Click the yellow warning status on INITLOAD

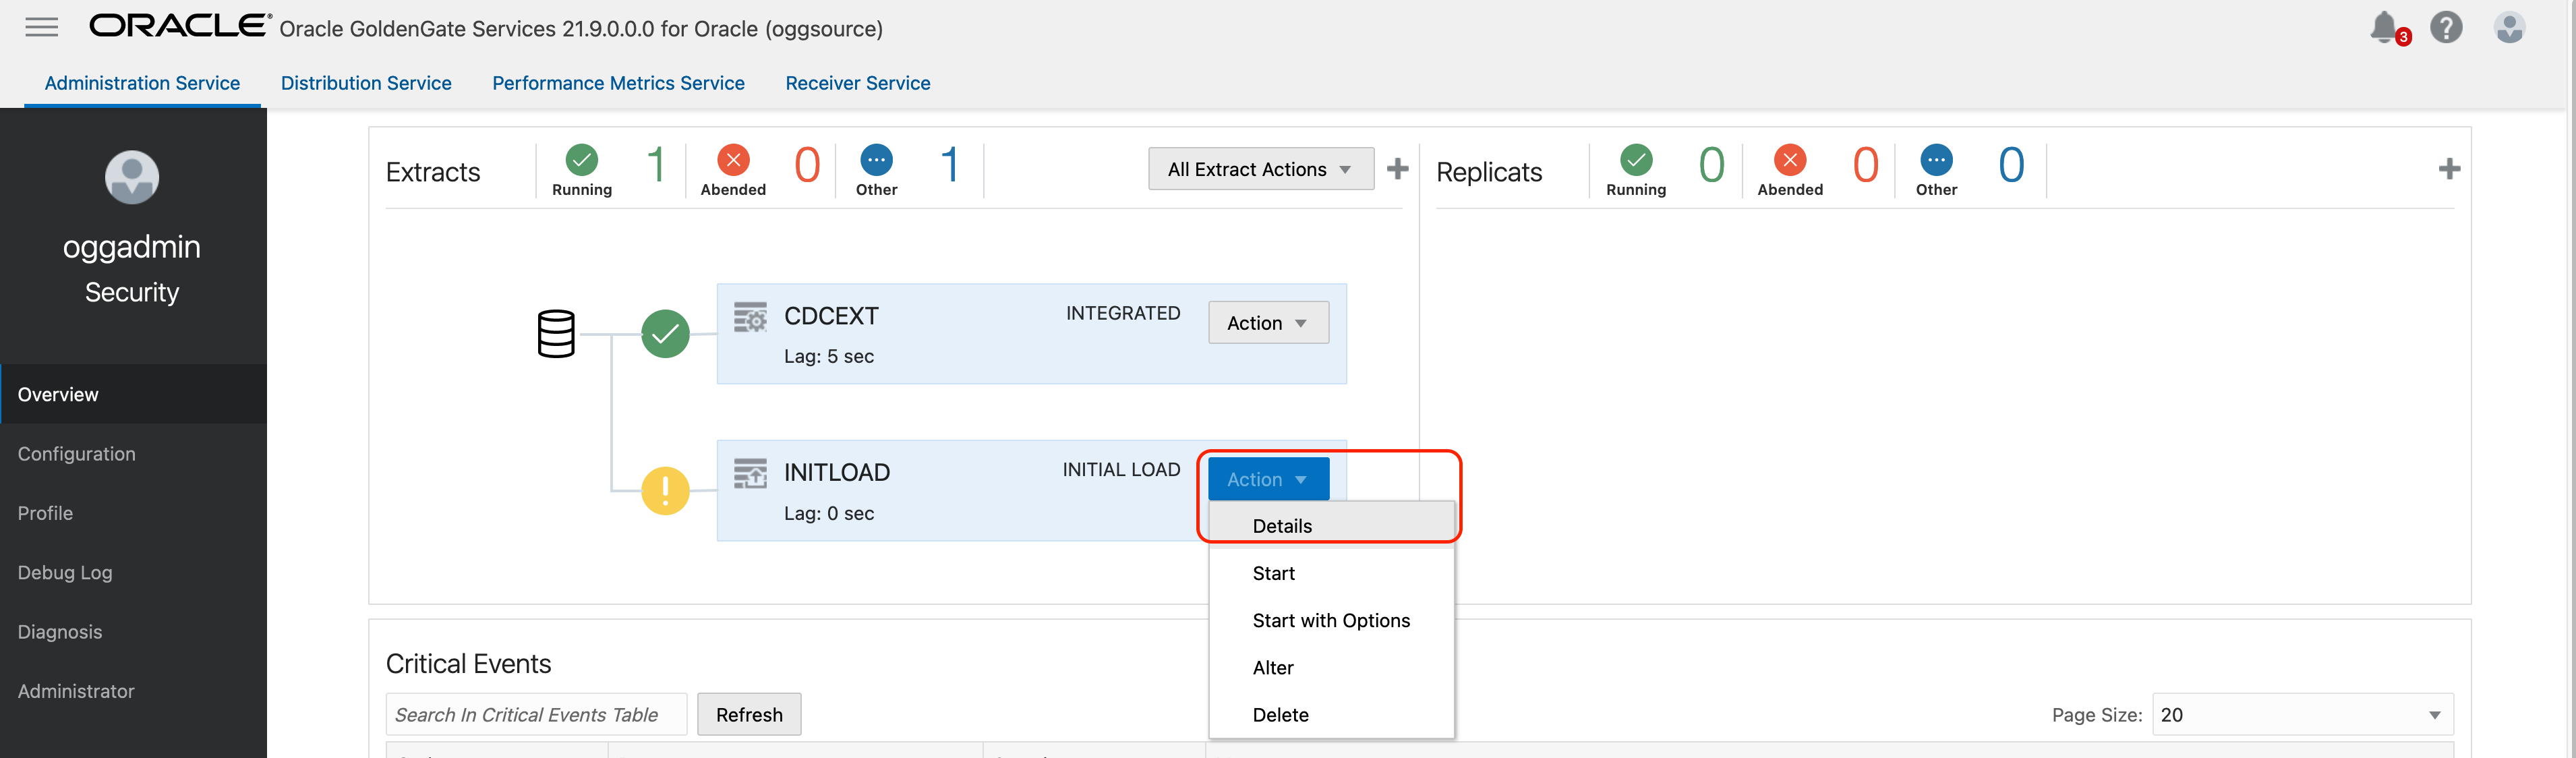666,490
